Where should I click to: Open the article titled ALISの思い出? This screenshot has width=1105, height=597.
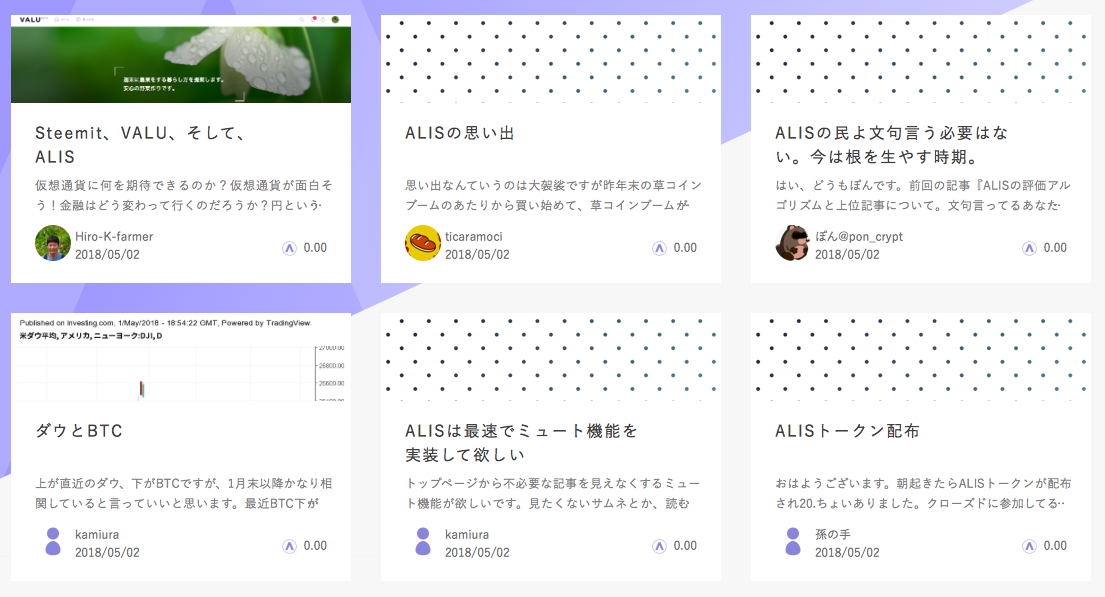click(459, 133)
